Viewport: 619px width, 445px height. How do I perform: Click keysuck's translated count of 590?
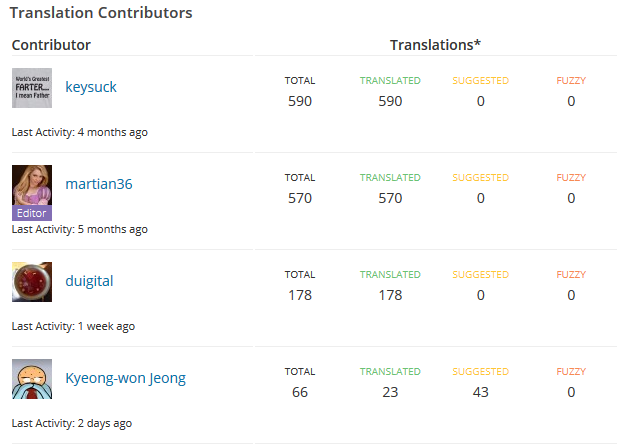(390, 101)
